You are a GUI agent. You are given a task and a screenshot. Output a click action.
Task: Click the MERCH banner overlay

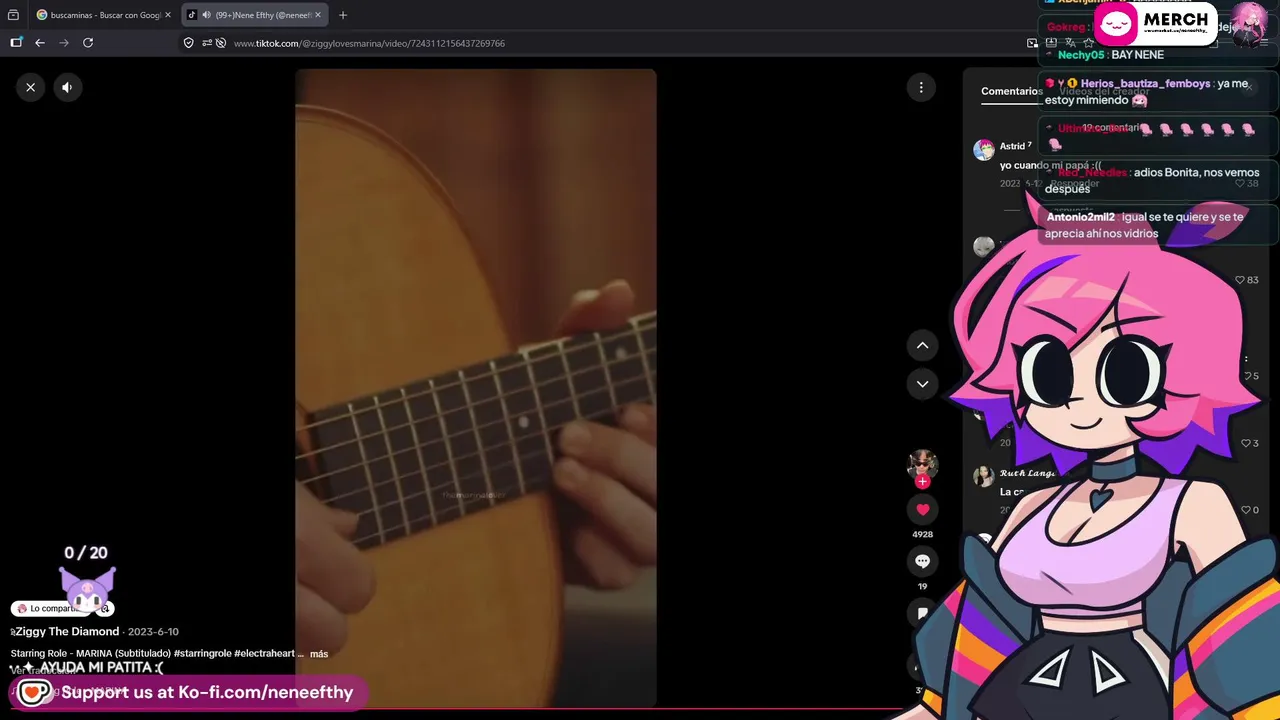click(1155, 24)
